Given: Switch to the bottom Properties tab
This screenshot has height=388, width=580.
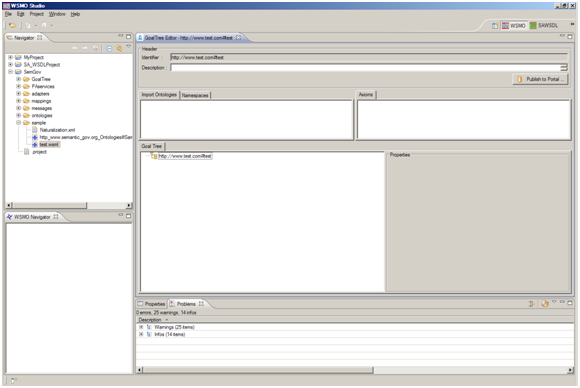Looking at the screenshot, I should (x=151, y=304).
